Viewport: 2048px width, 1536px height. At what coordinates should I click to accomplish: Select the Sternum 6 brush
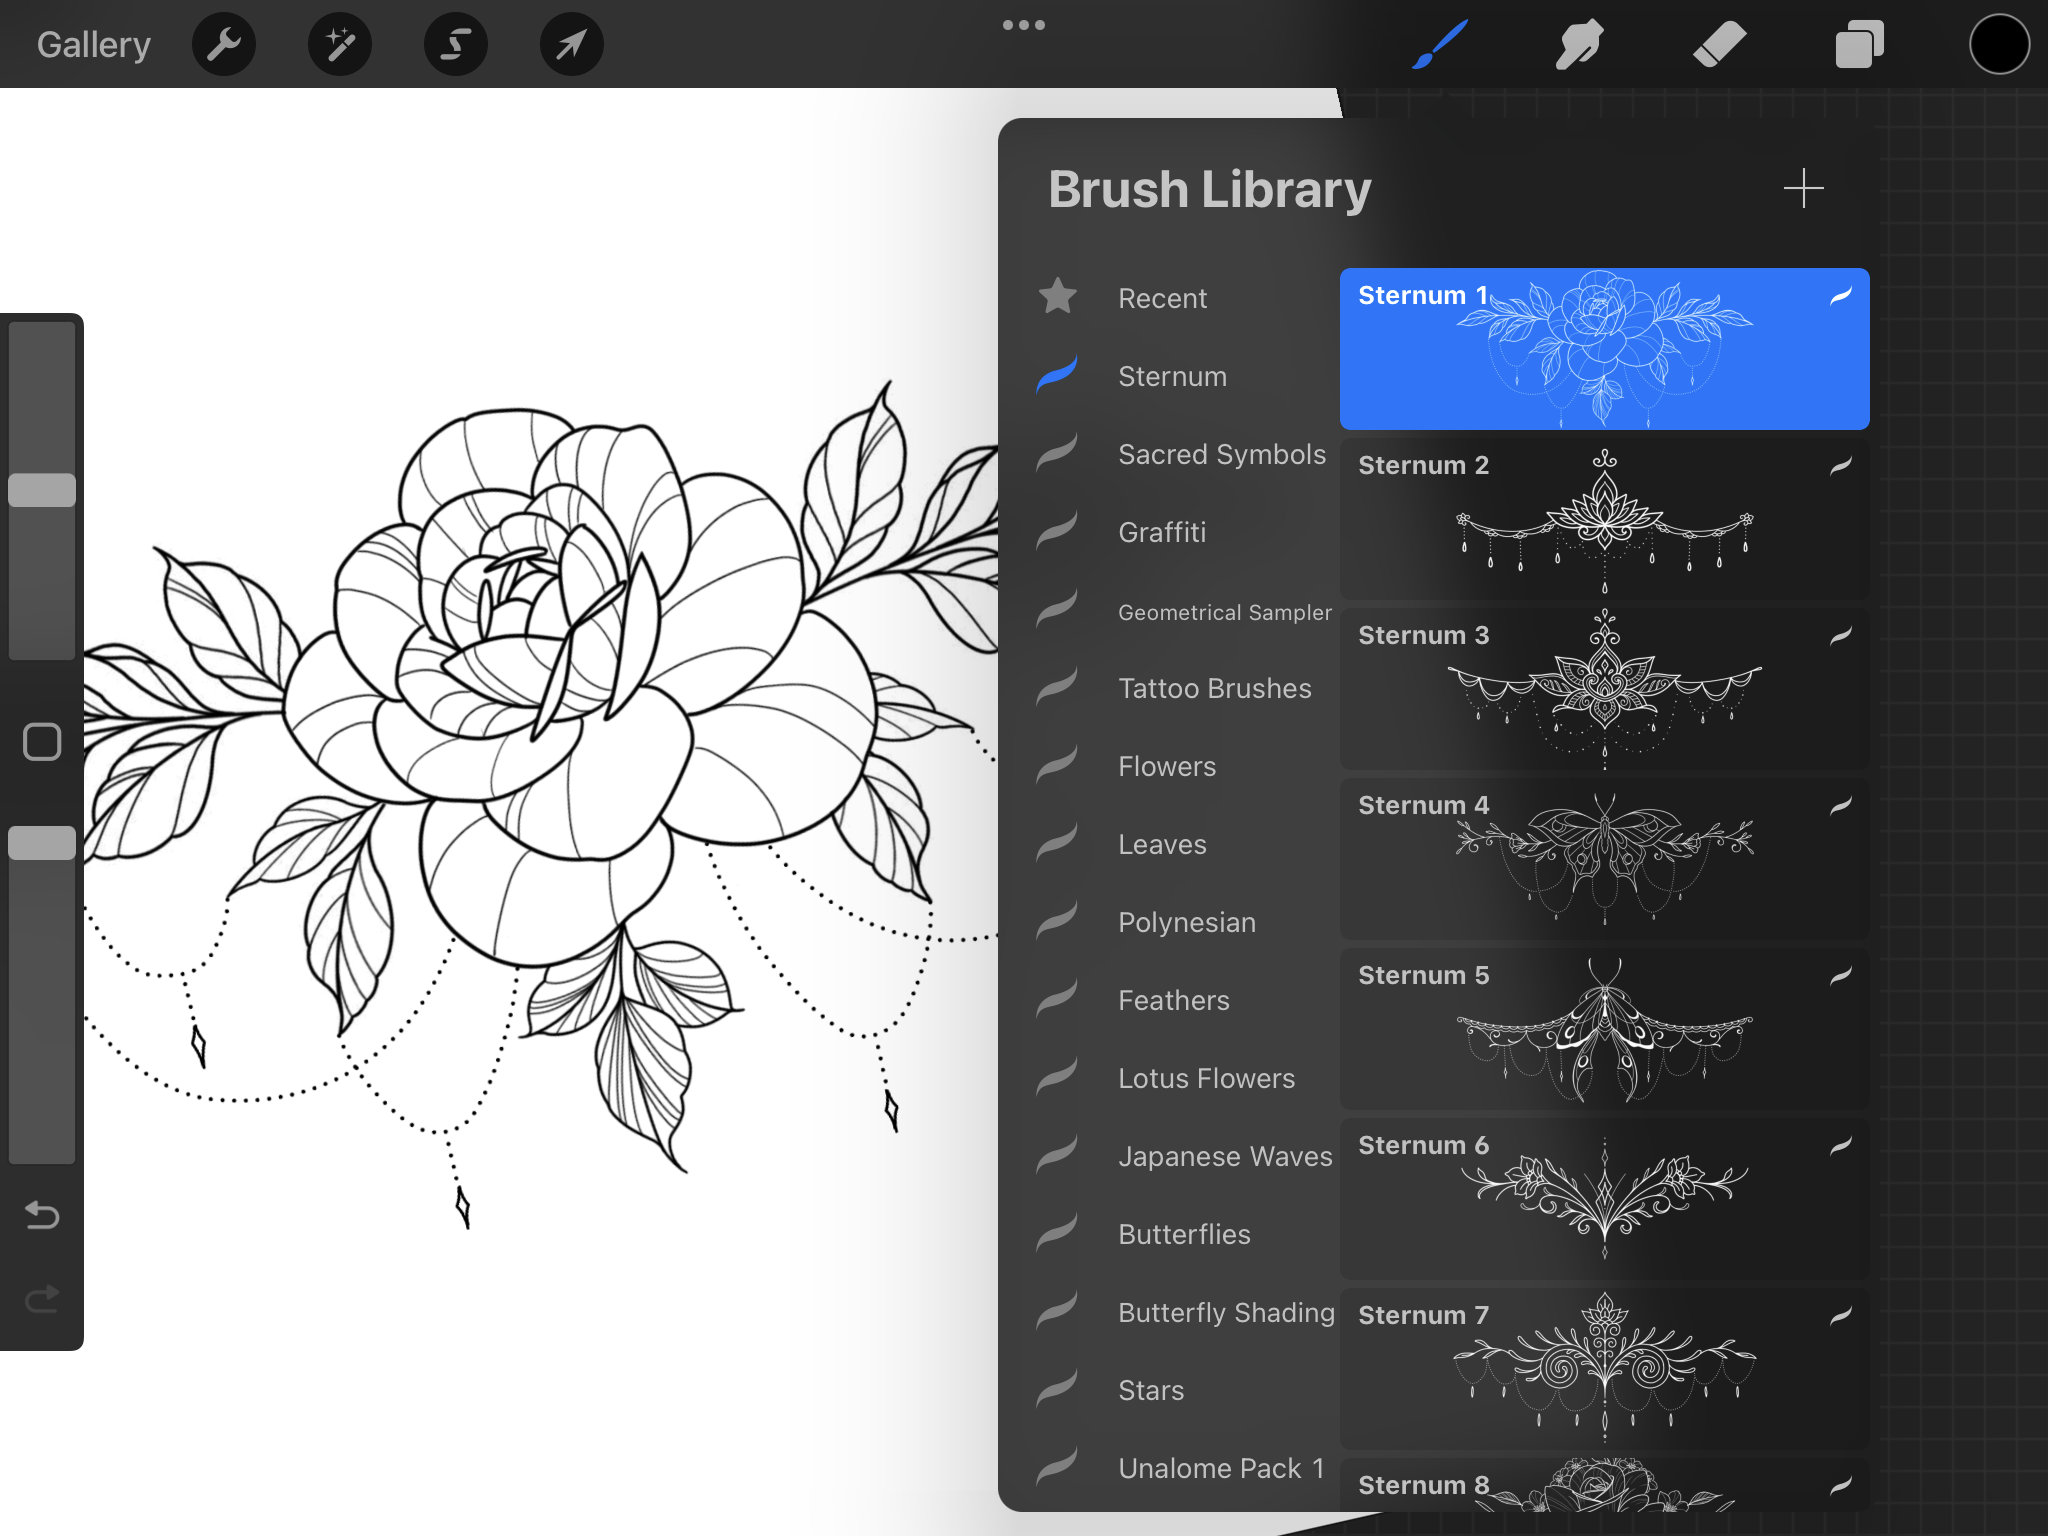pos(1604,1198)
